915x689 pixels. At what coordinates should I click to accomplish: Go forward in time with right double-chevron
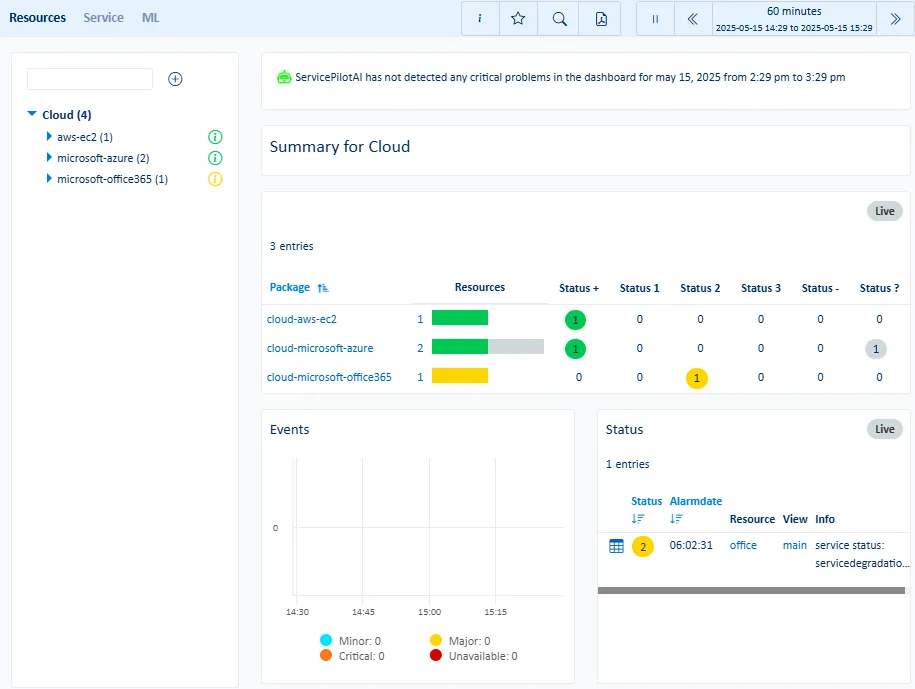click(x=895, y=19)
